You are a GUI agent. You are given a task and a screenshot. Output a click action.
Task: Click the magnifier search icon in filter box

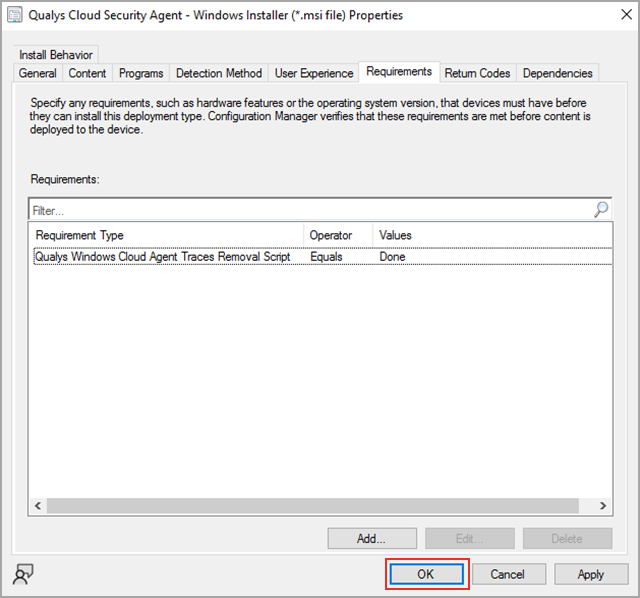tap(601, 210)
